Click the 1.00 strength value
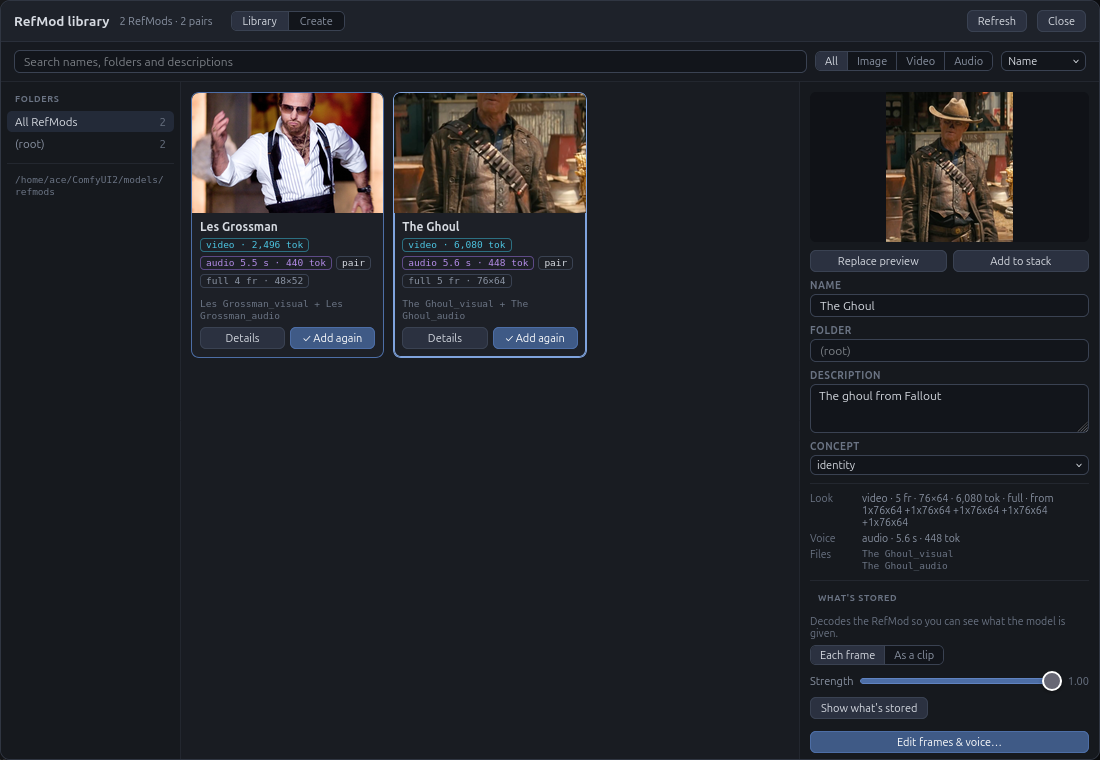Viewport: 1100px width, 760px height. (x=1078, y=681)
